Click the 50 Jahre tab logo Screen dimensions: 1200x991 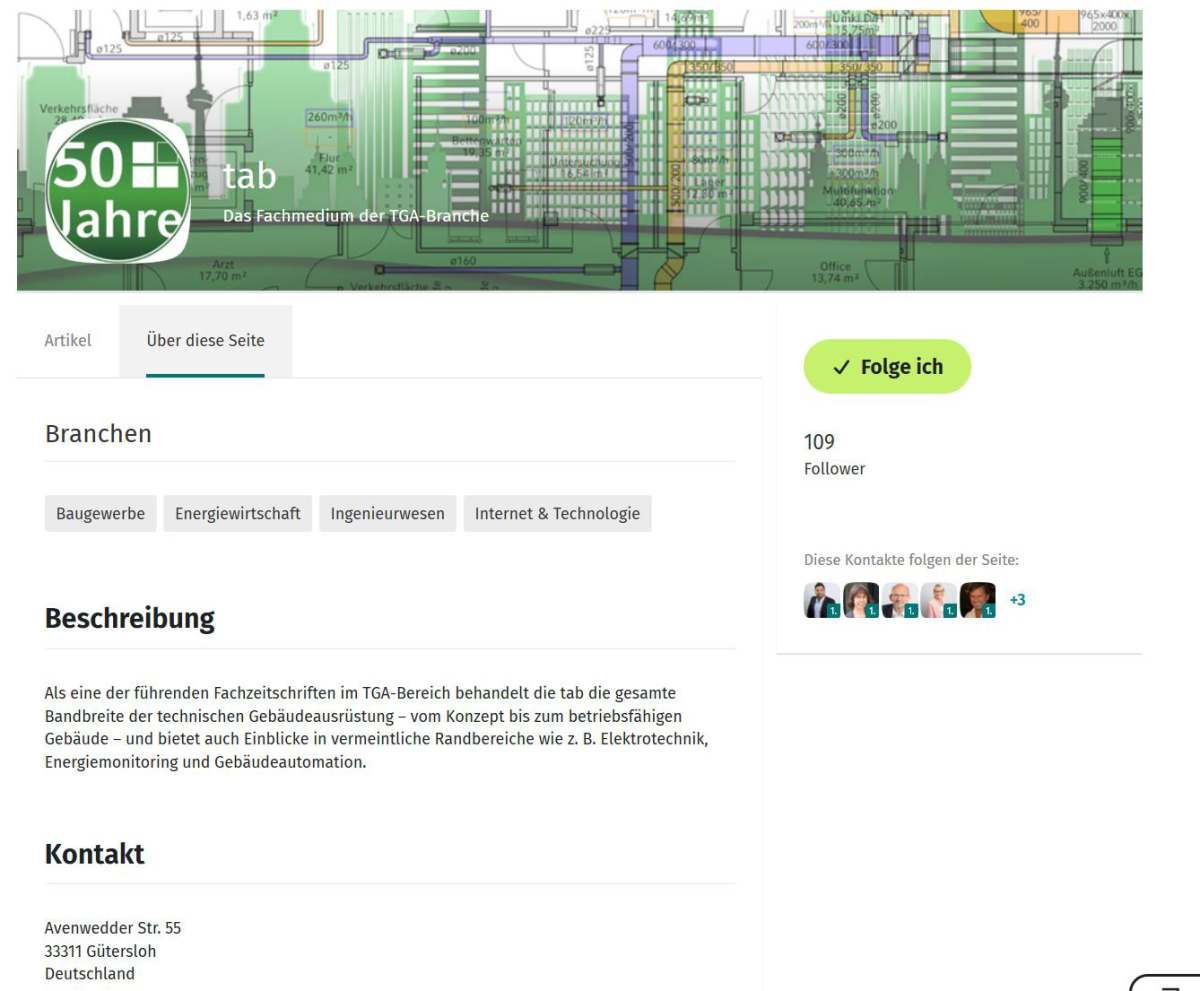coord(118,190)
